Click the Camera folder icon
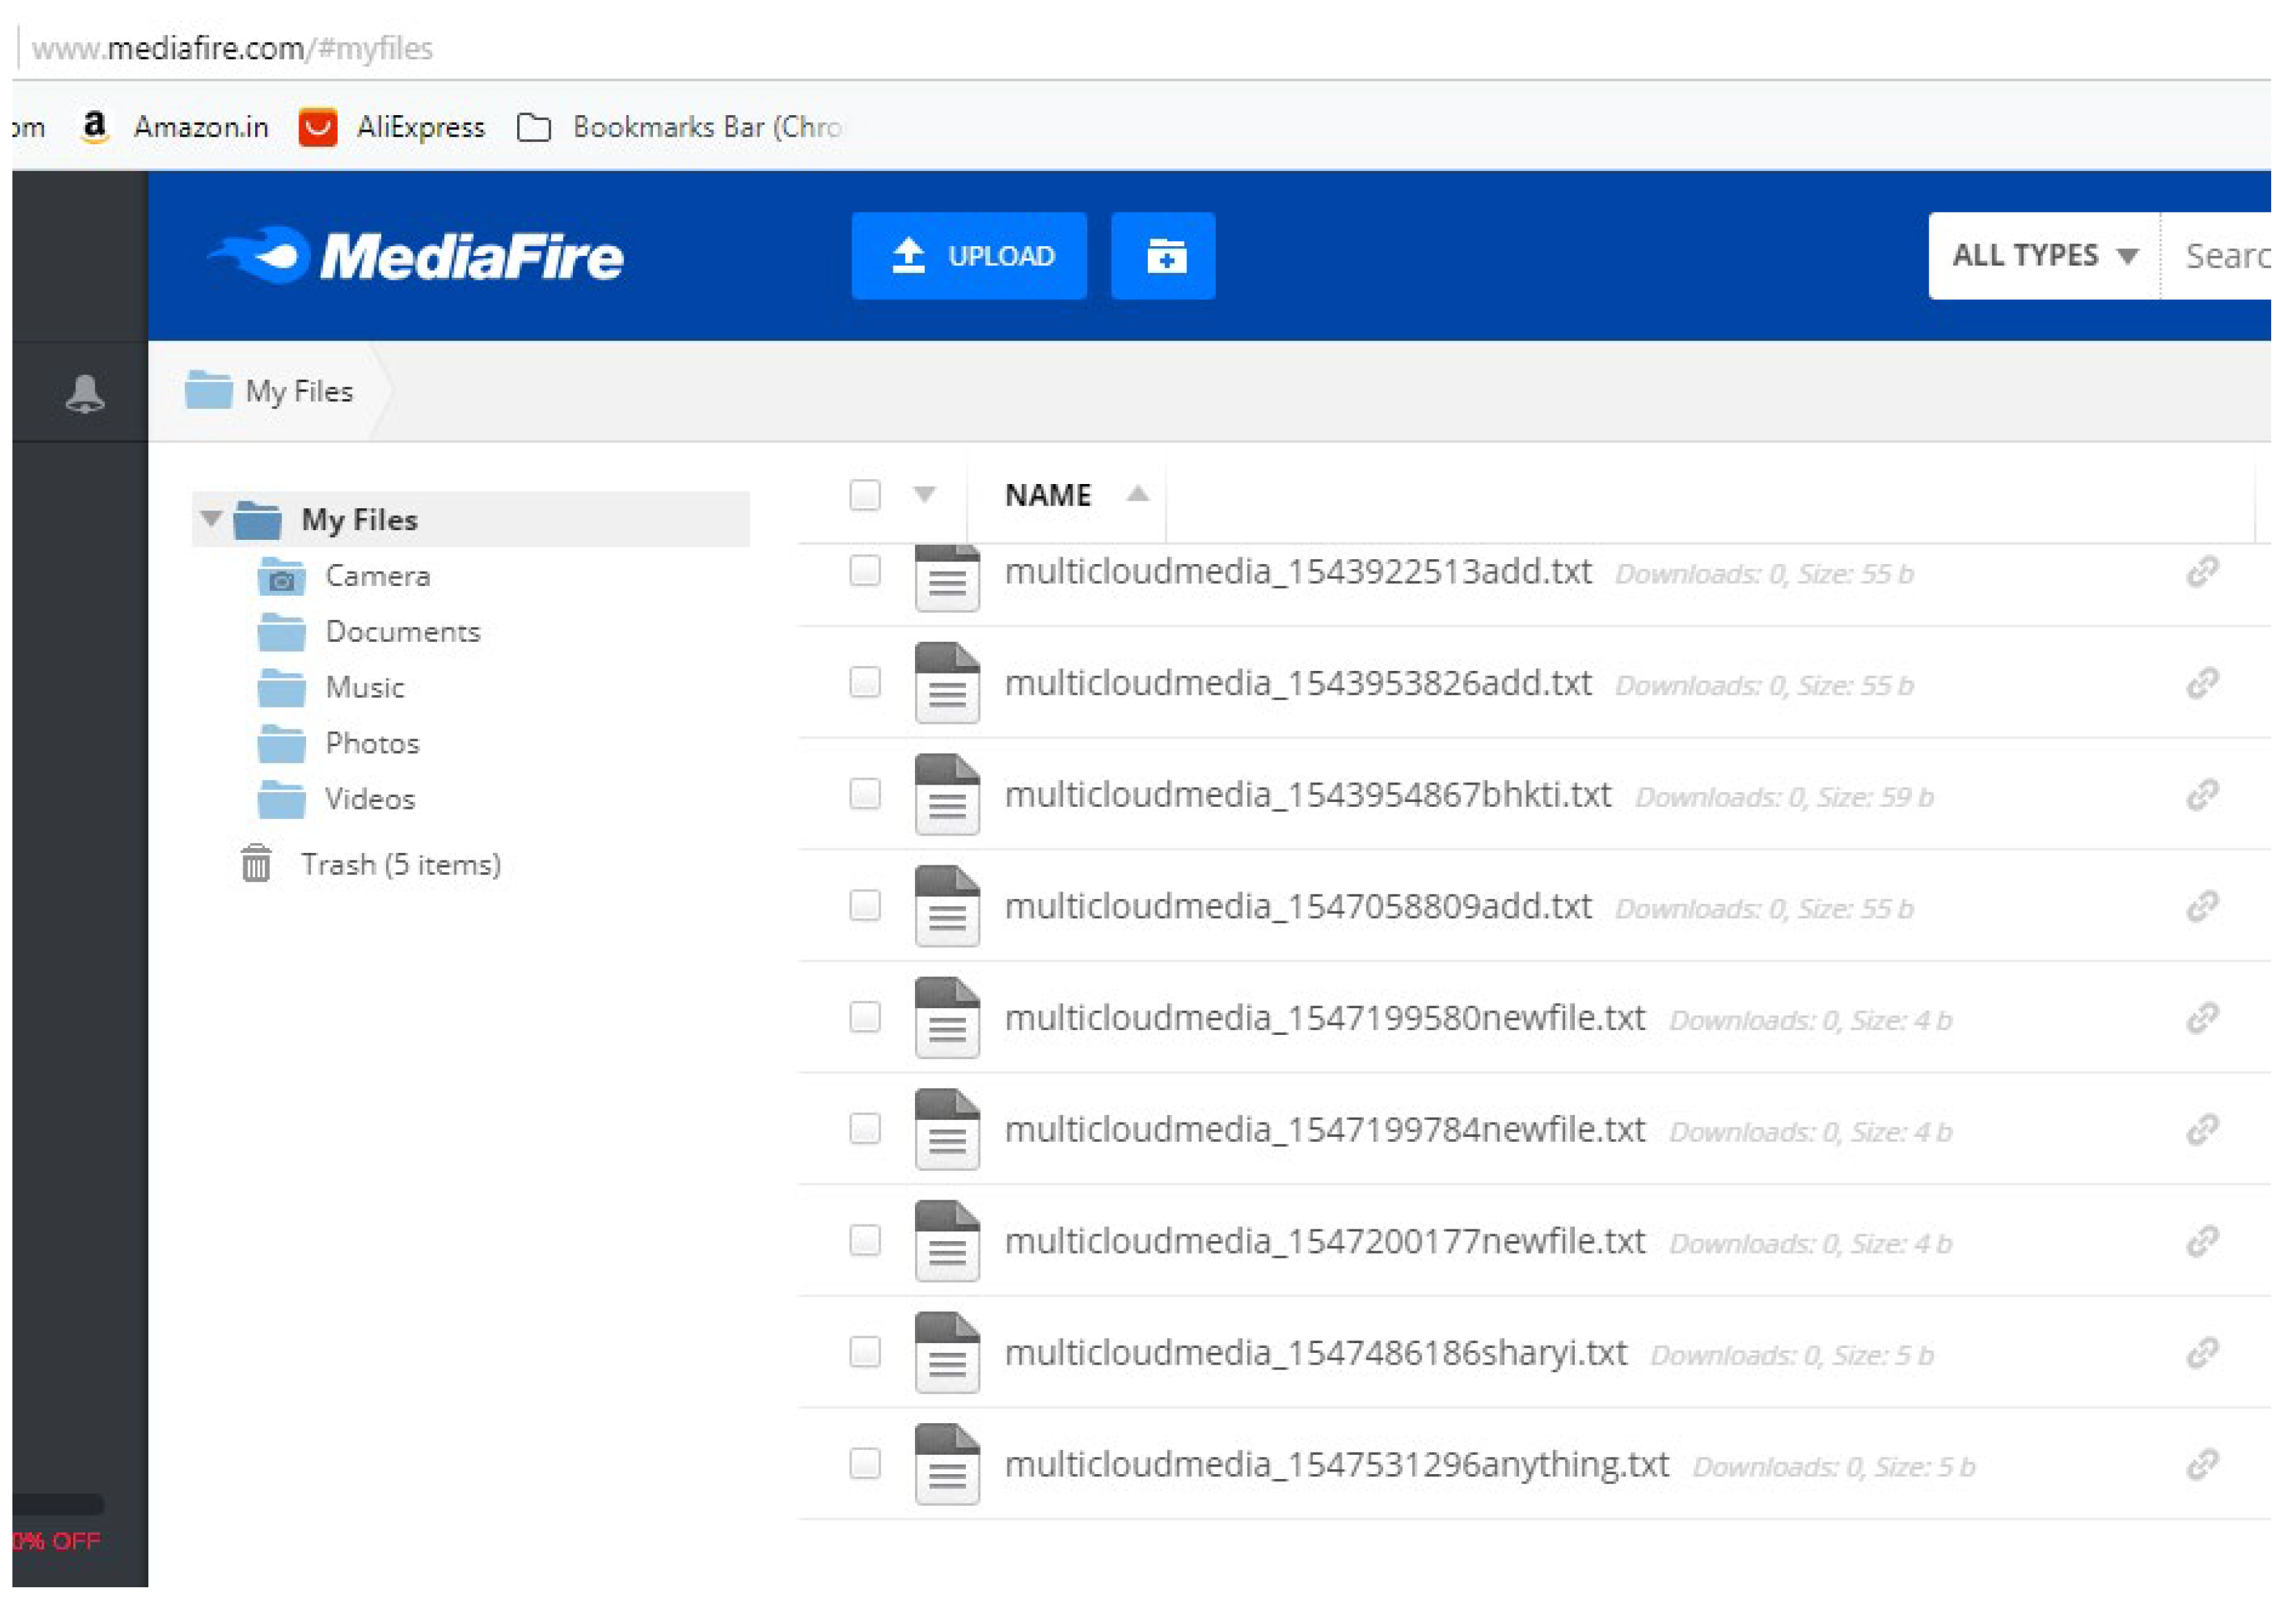Image resolution: width=2296 pixels, height=1610 pixels. pyautogui.click(x=282, y=577)
